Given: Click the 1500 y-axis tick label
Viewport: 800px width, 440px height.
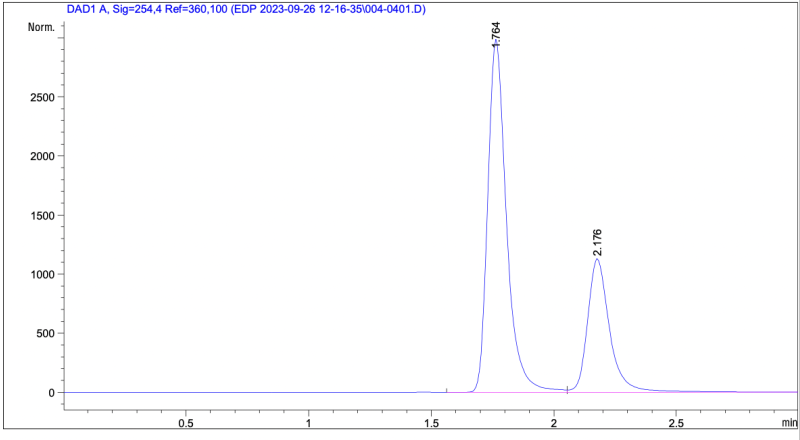Looking at the screenshot, I should pyautogui.click(x=43, y=215).
